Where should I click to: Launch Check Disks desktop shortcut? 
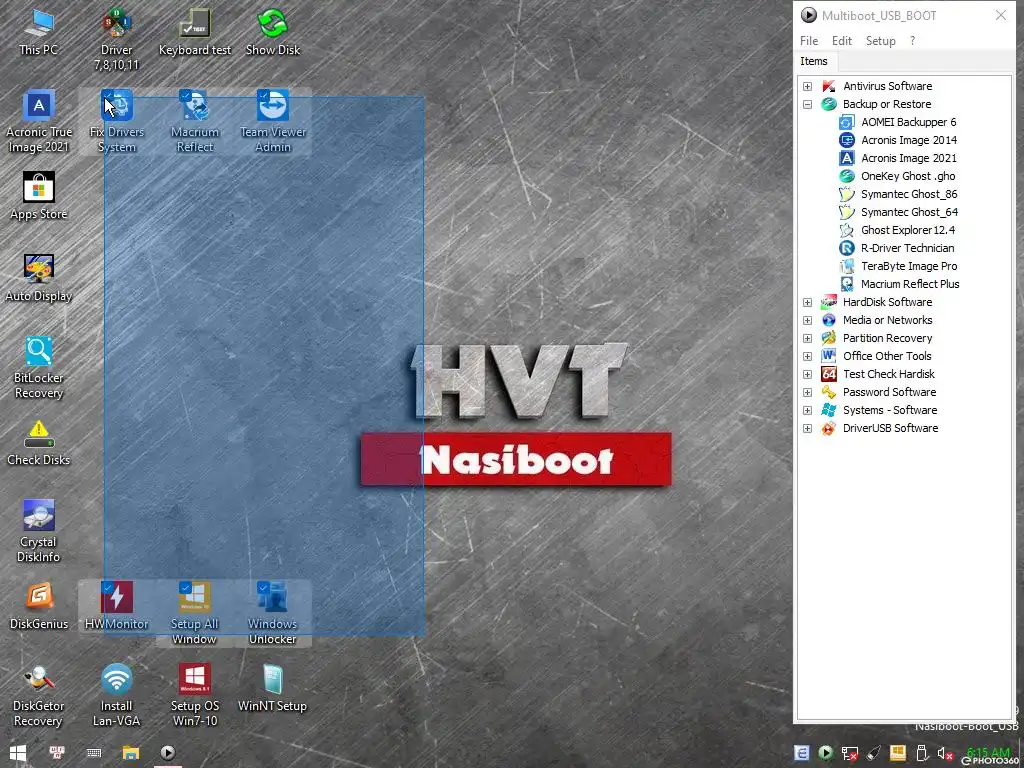39,443
